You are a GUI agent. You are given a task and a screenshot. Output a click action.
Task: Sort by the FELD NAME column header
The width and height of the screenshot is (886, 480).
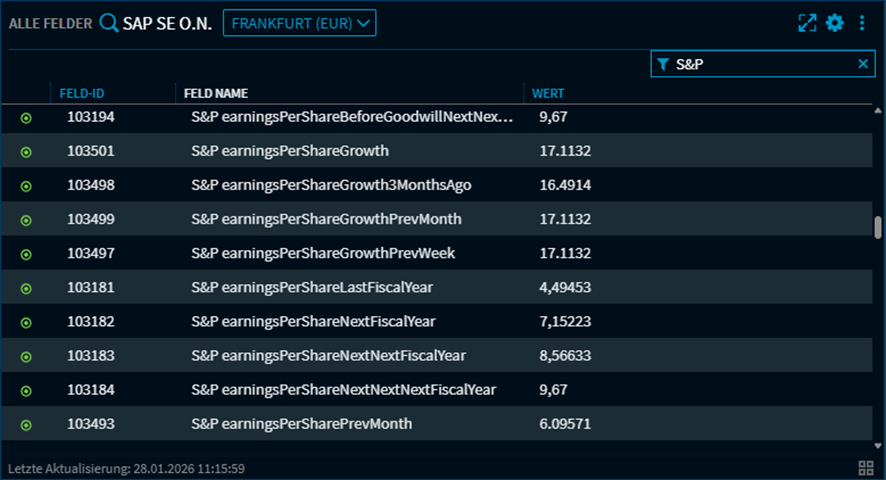(x=215, y=93)
